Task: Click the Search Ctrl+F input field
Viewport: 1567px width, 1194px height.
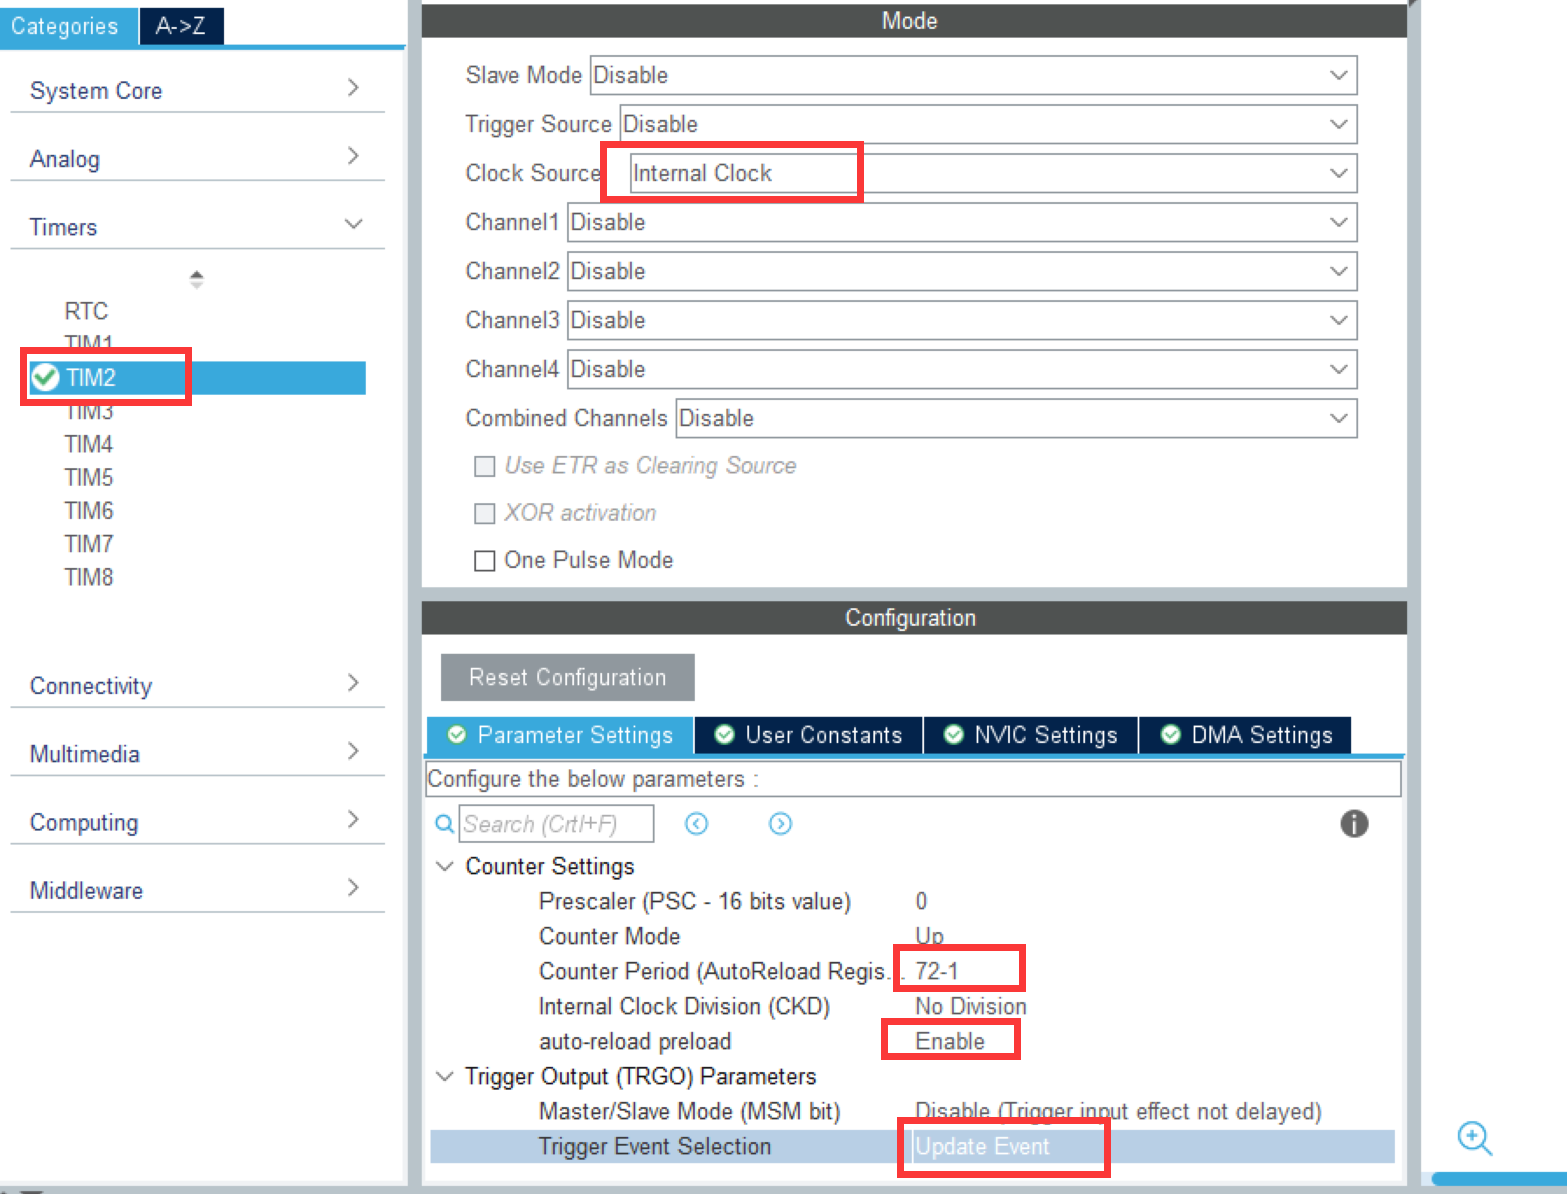Action: point(555,823)
